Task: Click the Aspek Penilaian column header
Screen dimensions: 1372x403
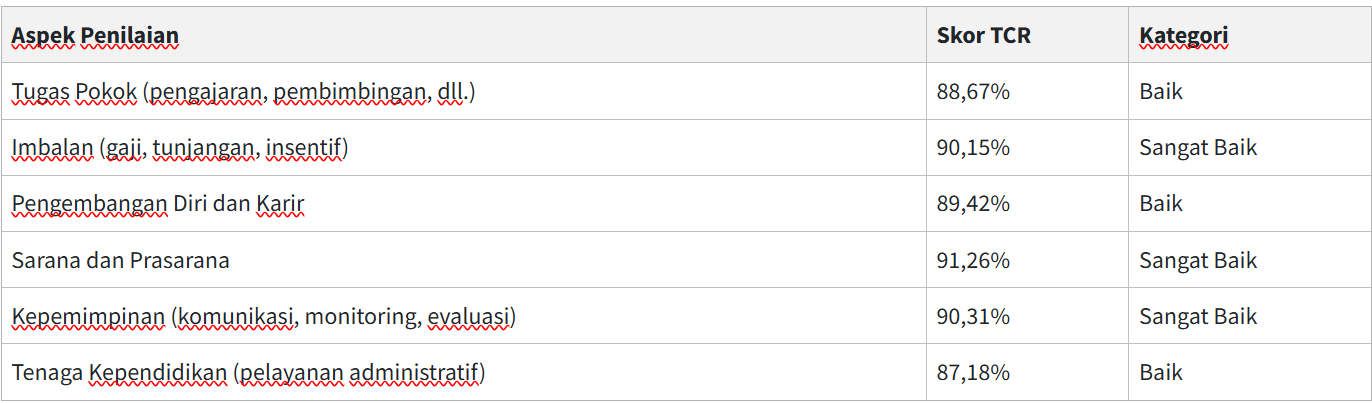Action: [x=95, y=36]
